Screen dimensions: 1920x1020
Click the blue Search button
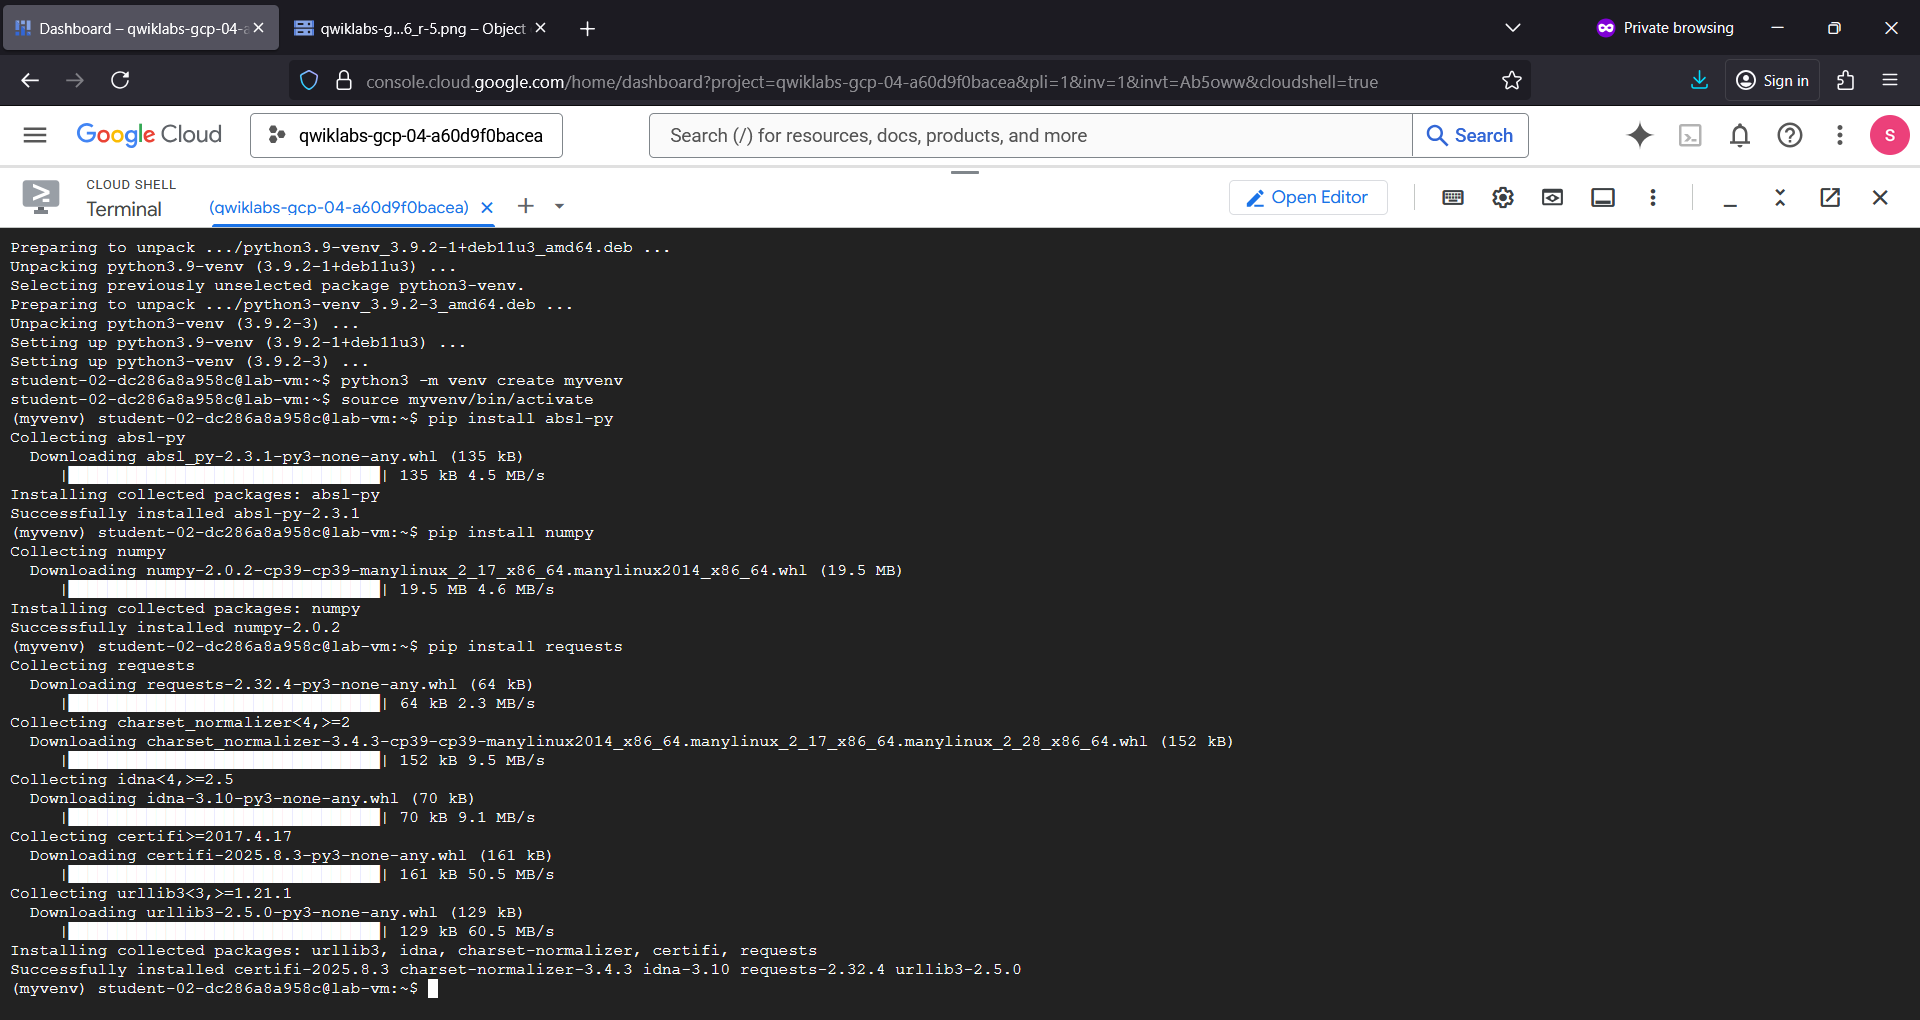click(1470, 135)
